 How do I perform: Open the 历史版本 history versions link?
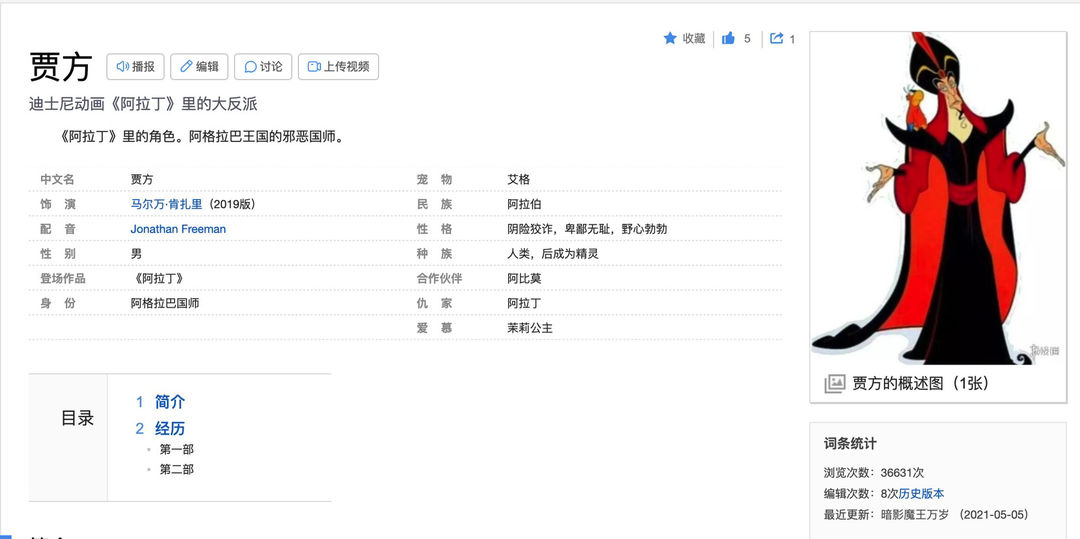coord(922,494)
